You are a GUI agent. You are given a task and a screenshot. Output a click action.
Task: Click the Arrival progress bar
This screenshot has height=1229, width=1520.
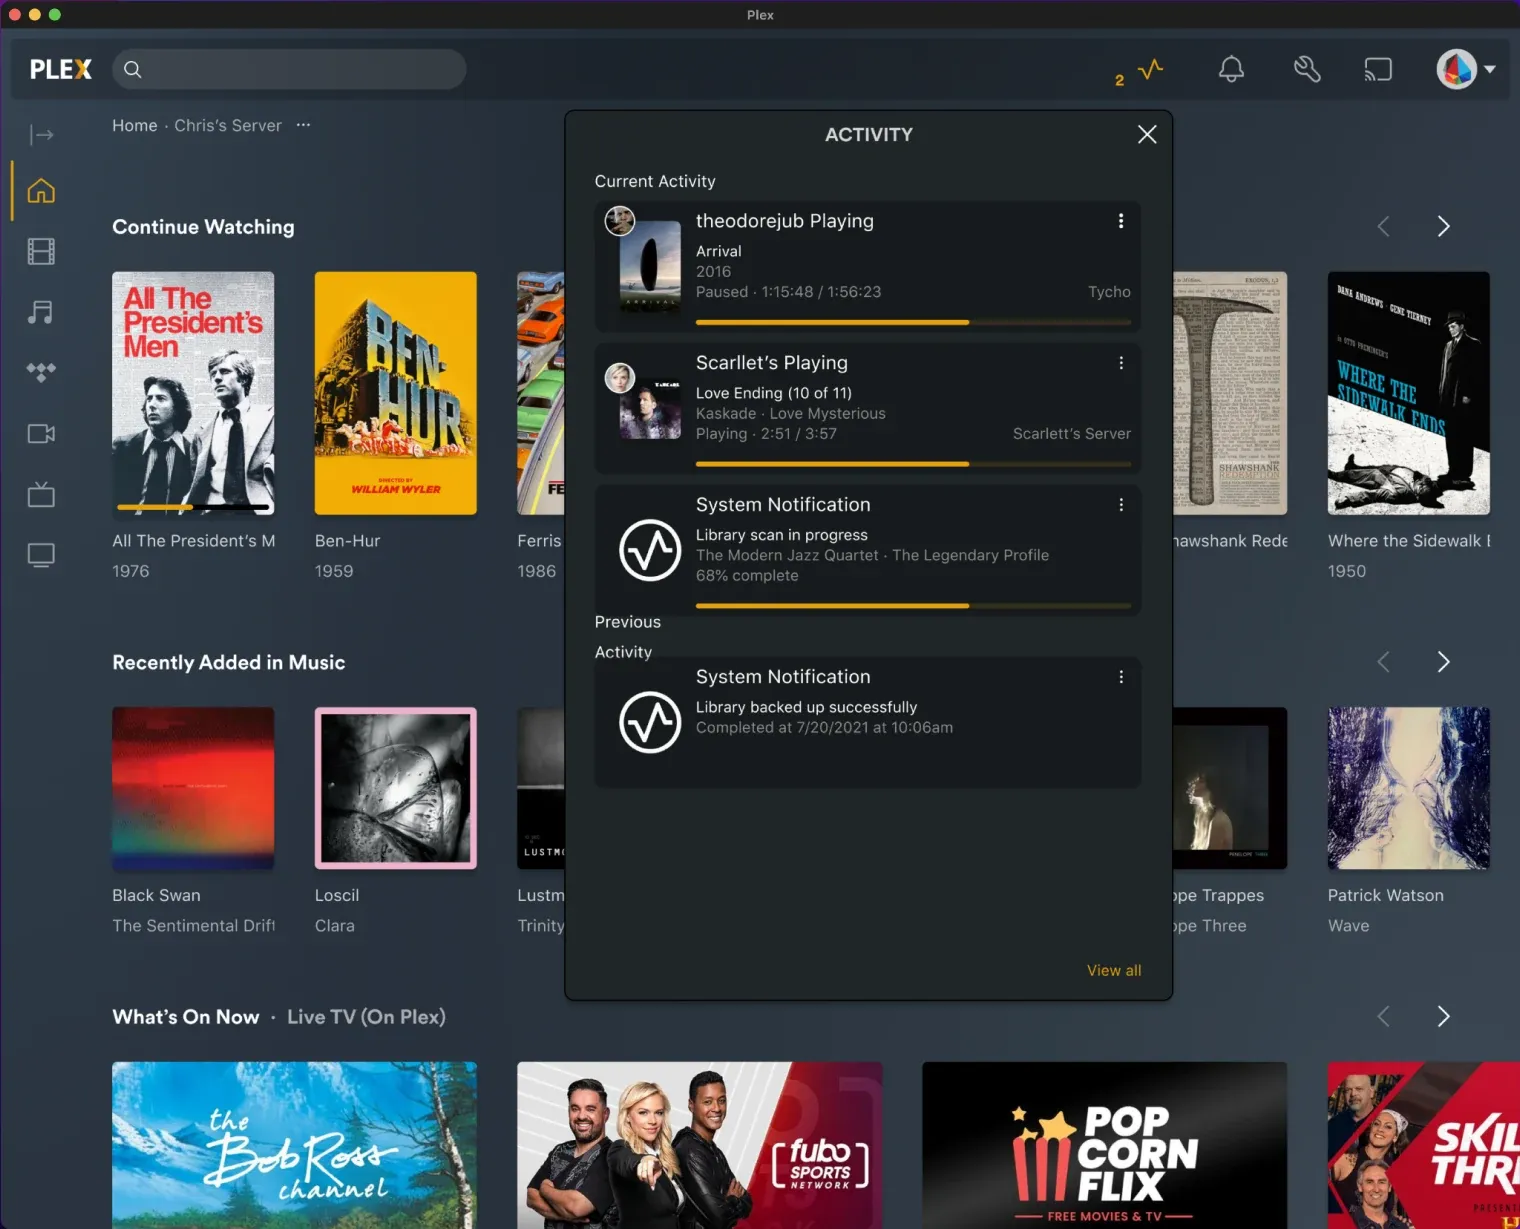point(913,322)
